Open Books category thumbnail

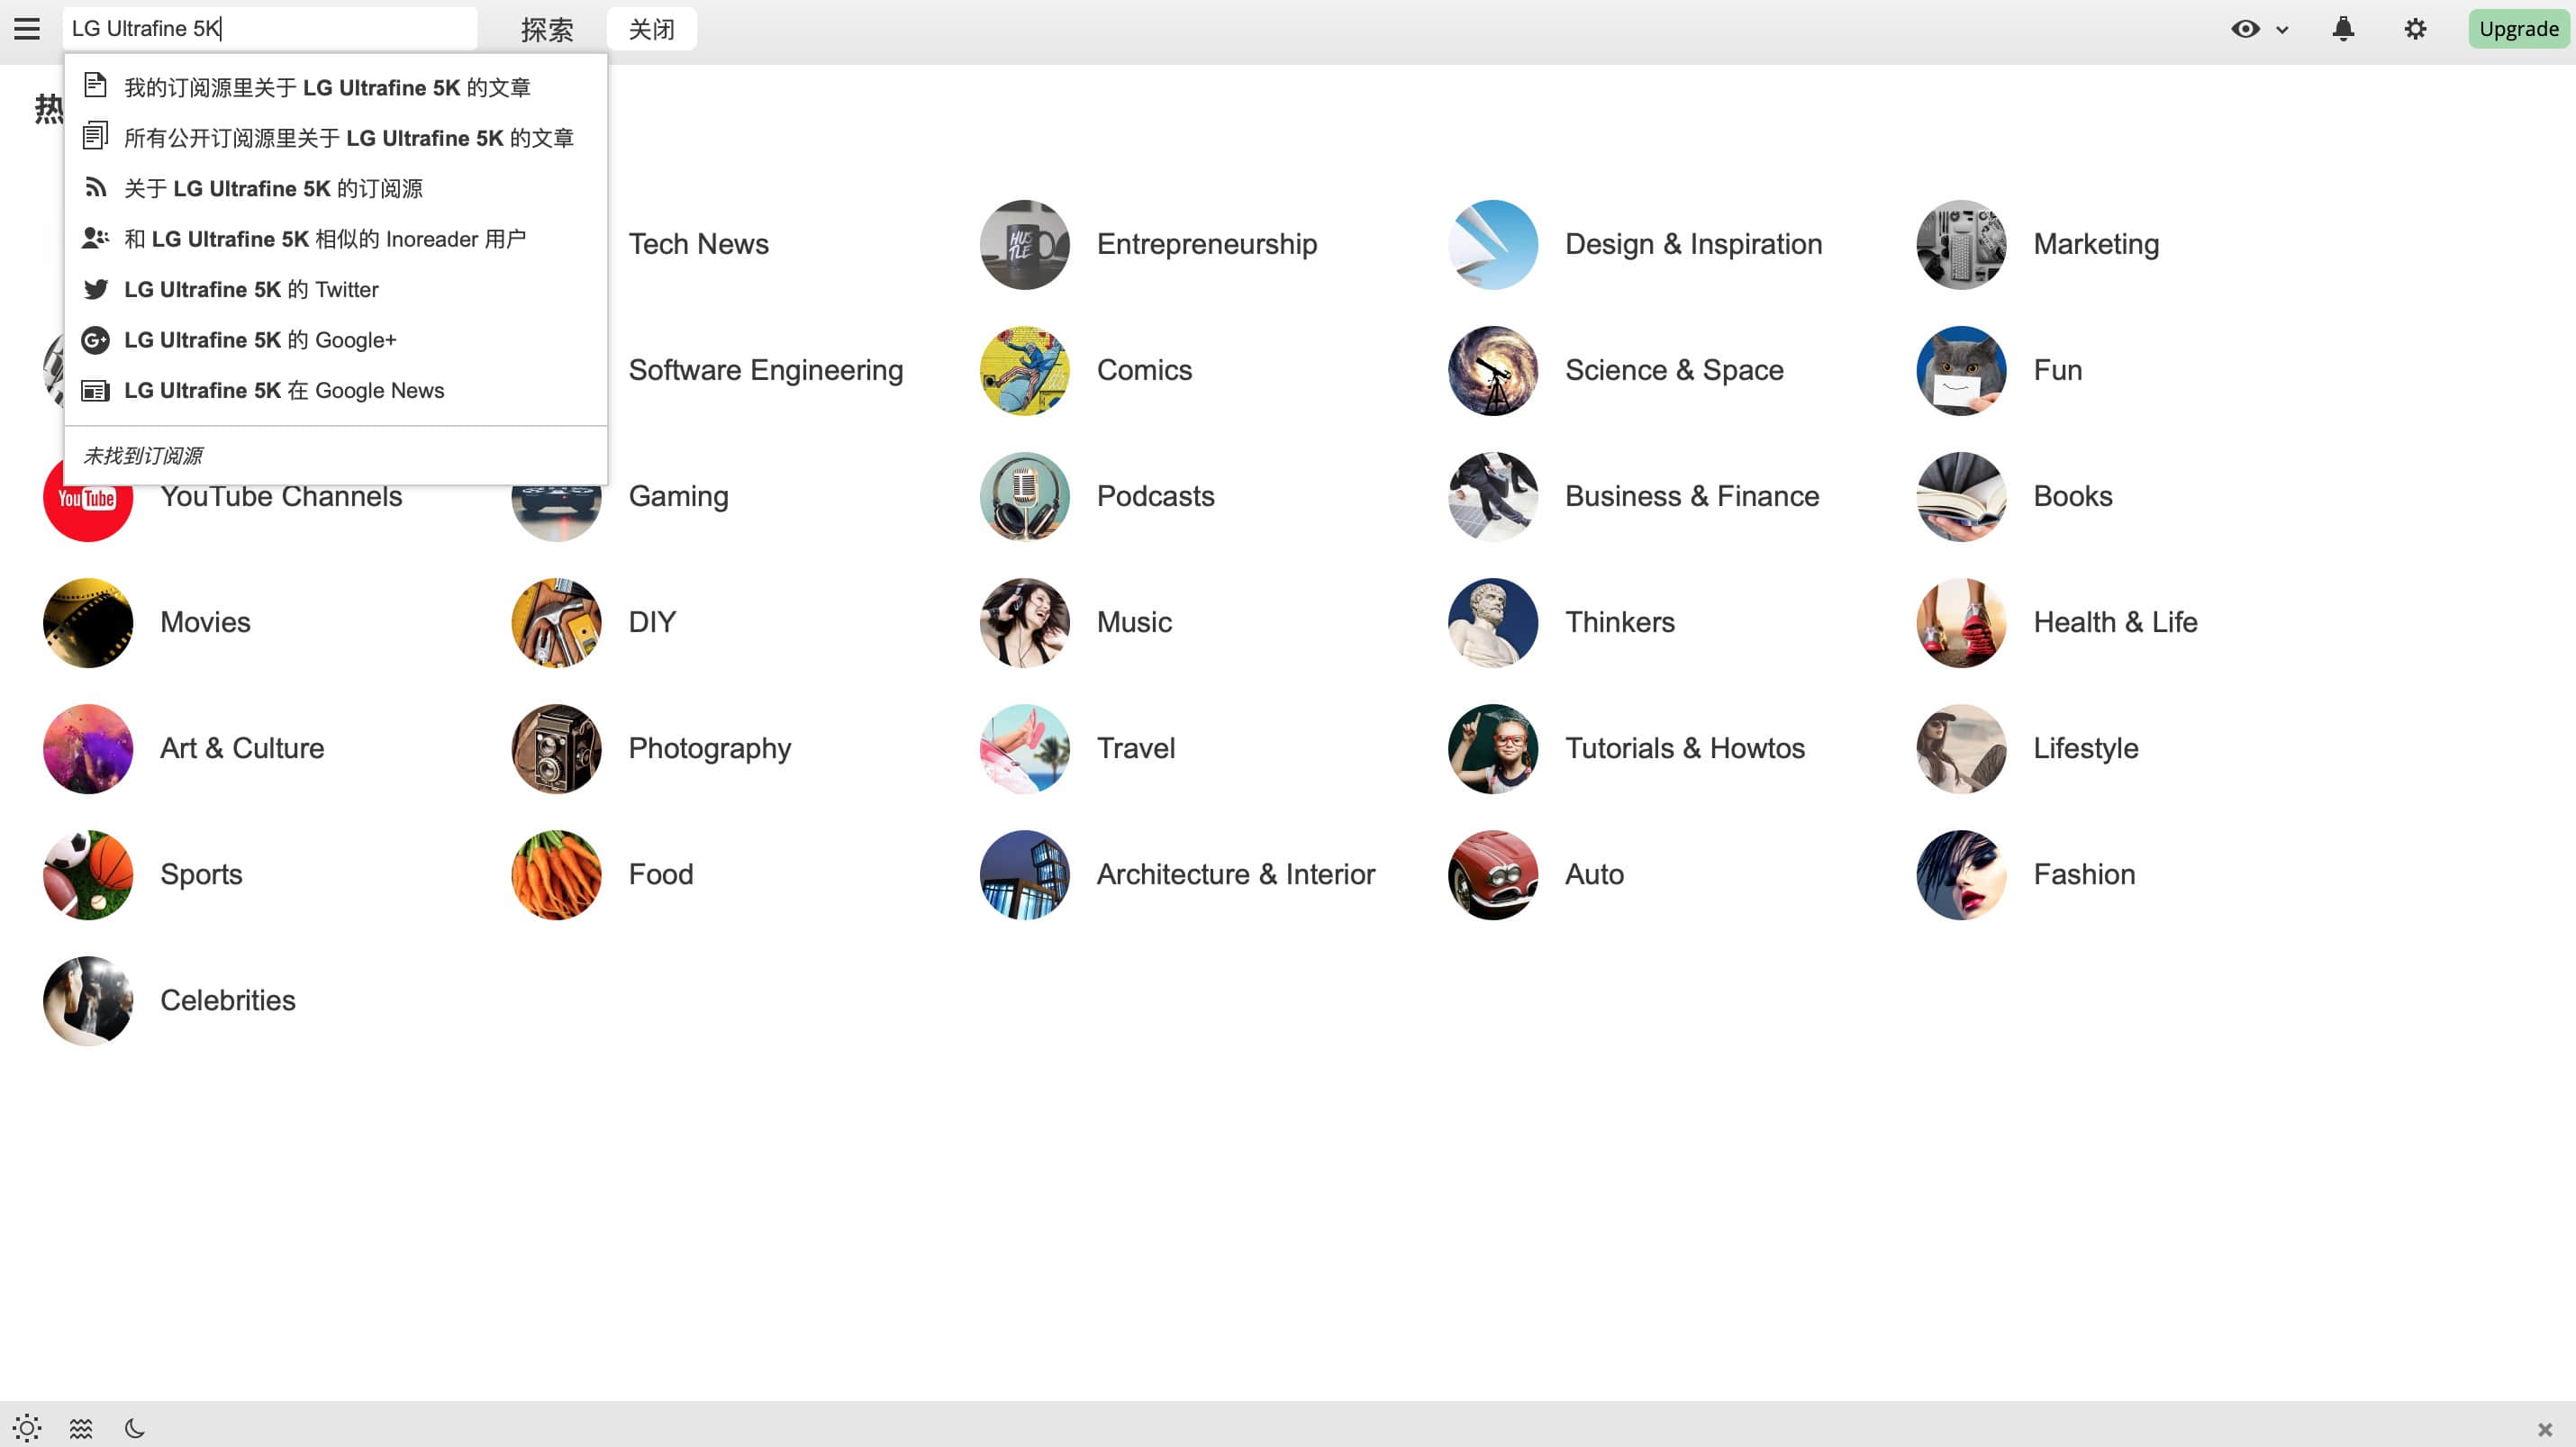coord(1961,497)
